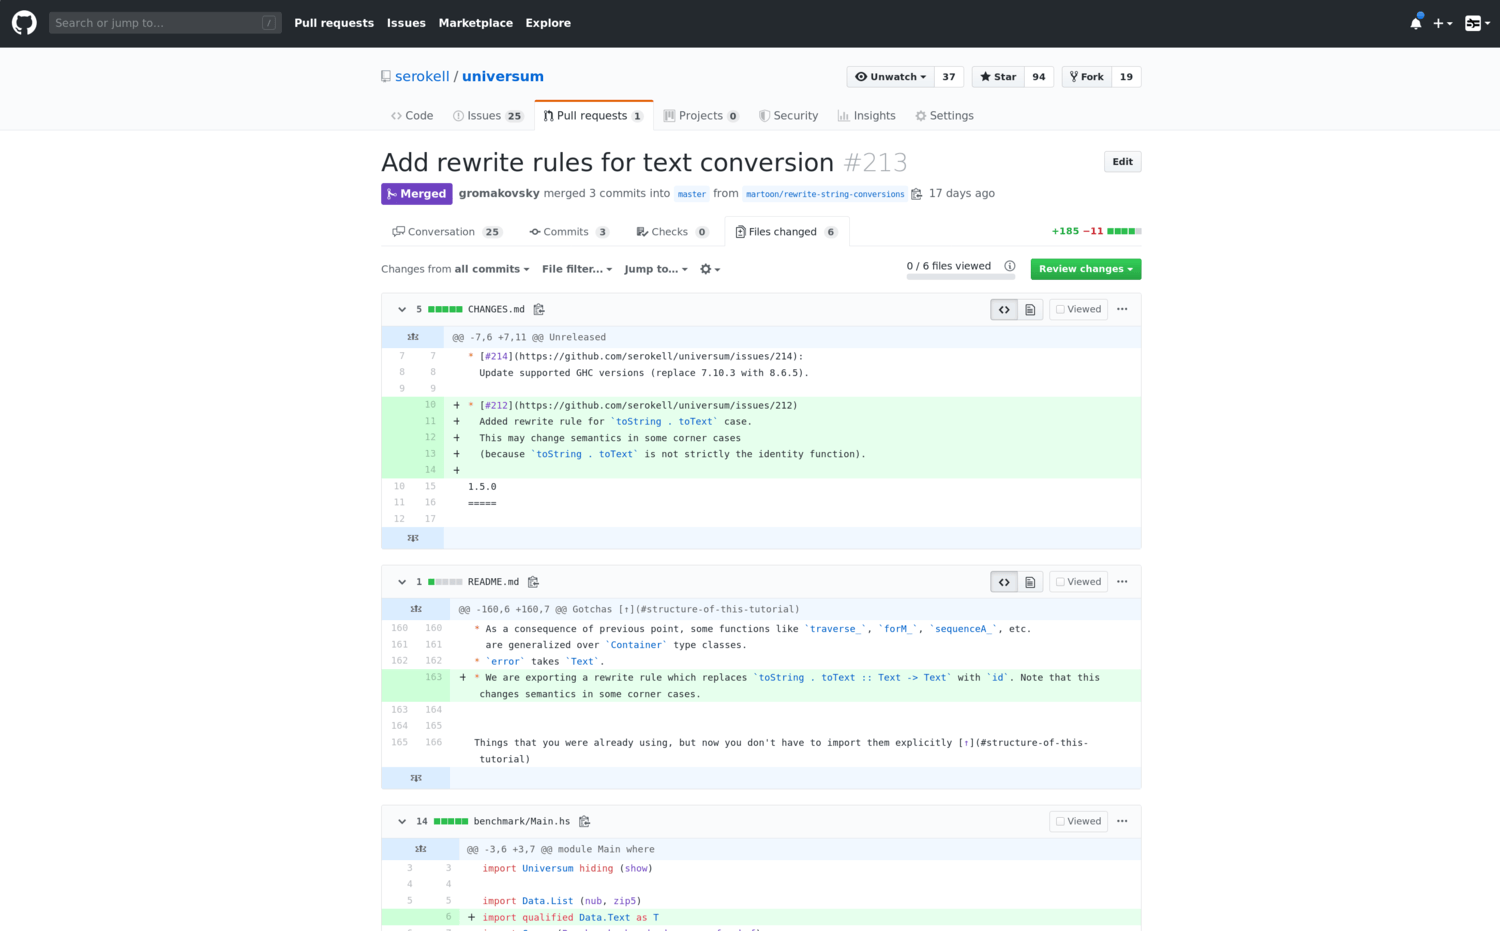The width and height of the screenshot is (1500, 931).
Task: Open more options for benchmark/Main.hs
Action: click(x=1122, y=821)
